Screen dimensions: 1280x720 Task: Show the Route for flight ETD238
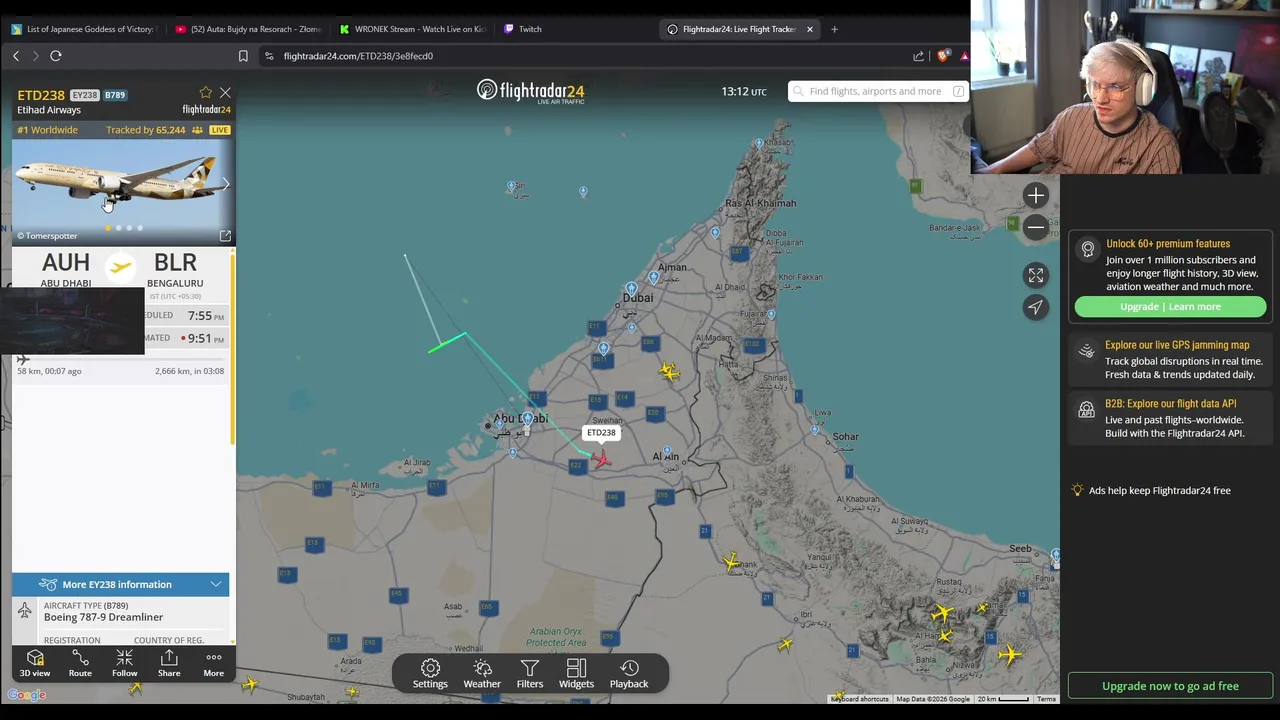(80, 663)
